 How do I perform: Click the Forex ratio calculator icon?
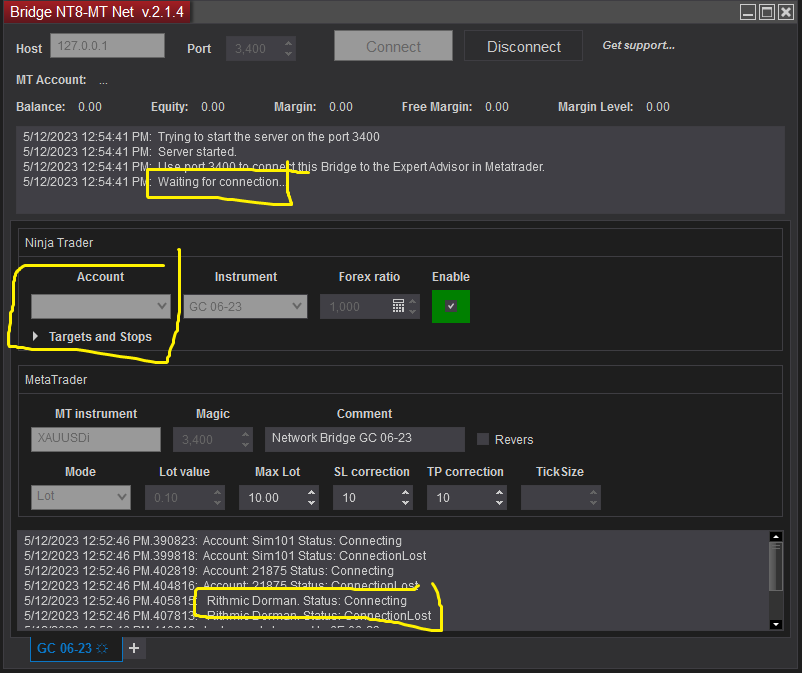coord(398,305)
